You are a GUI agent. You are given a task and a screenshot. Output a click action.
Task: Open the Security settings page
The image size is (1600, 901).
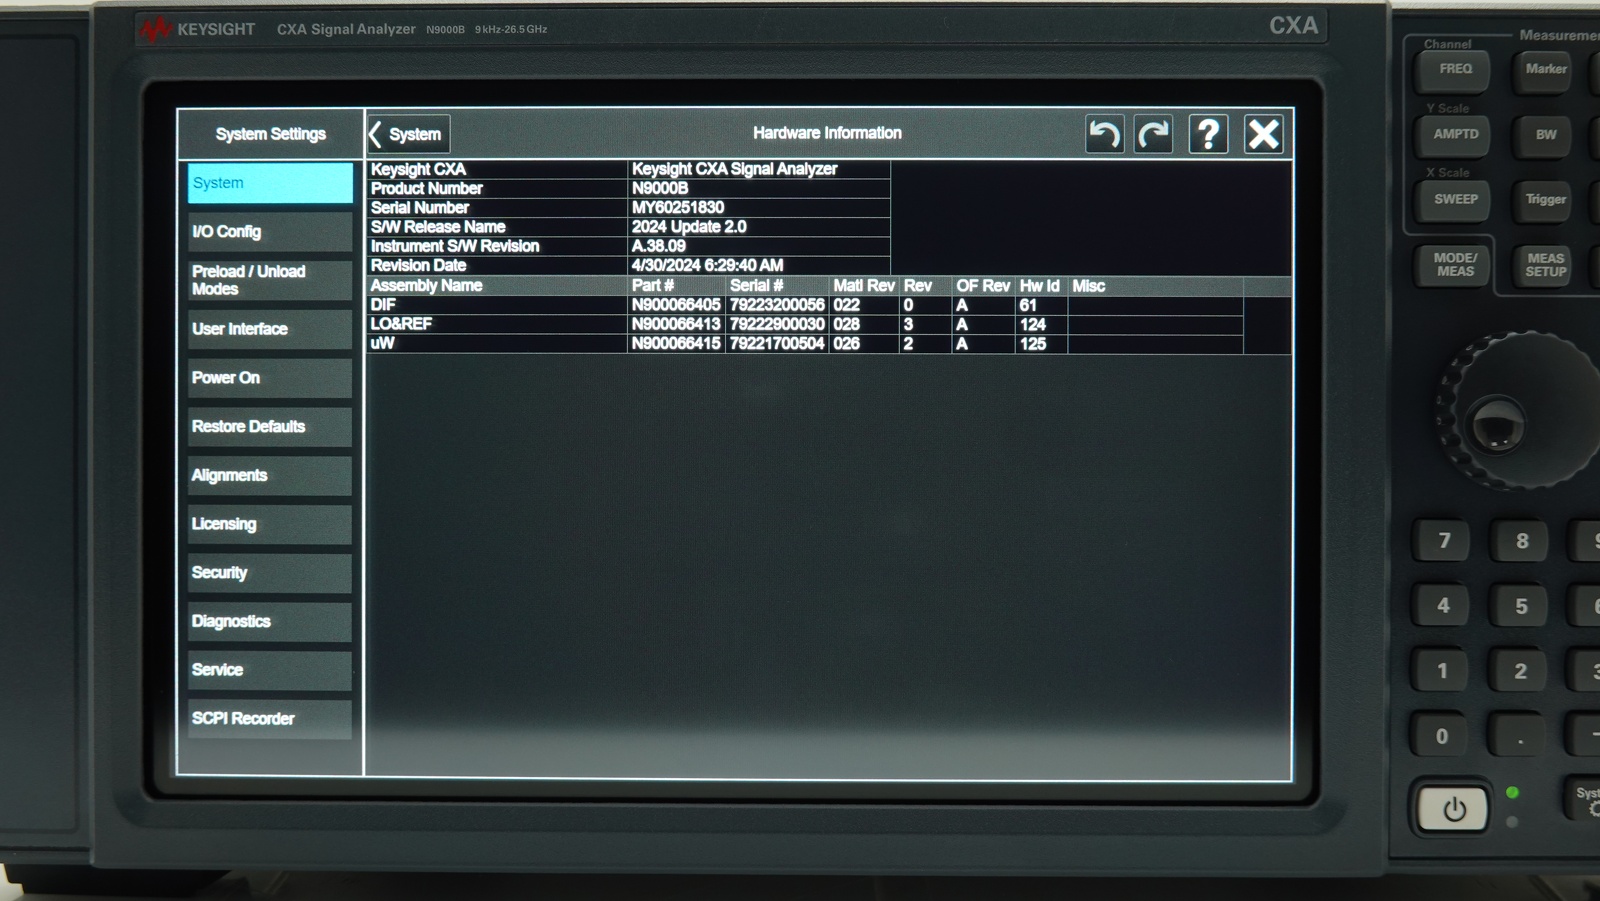(270, 573)
